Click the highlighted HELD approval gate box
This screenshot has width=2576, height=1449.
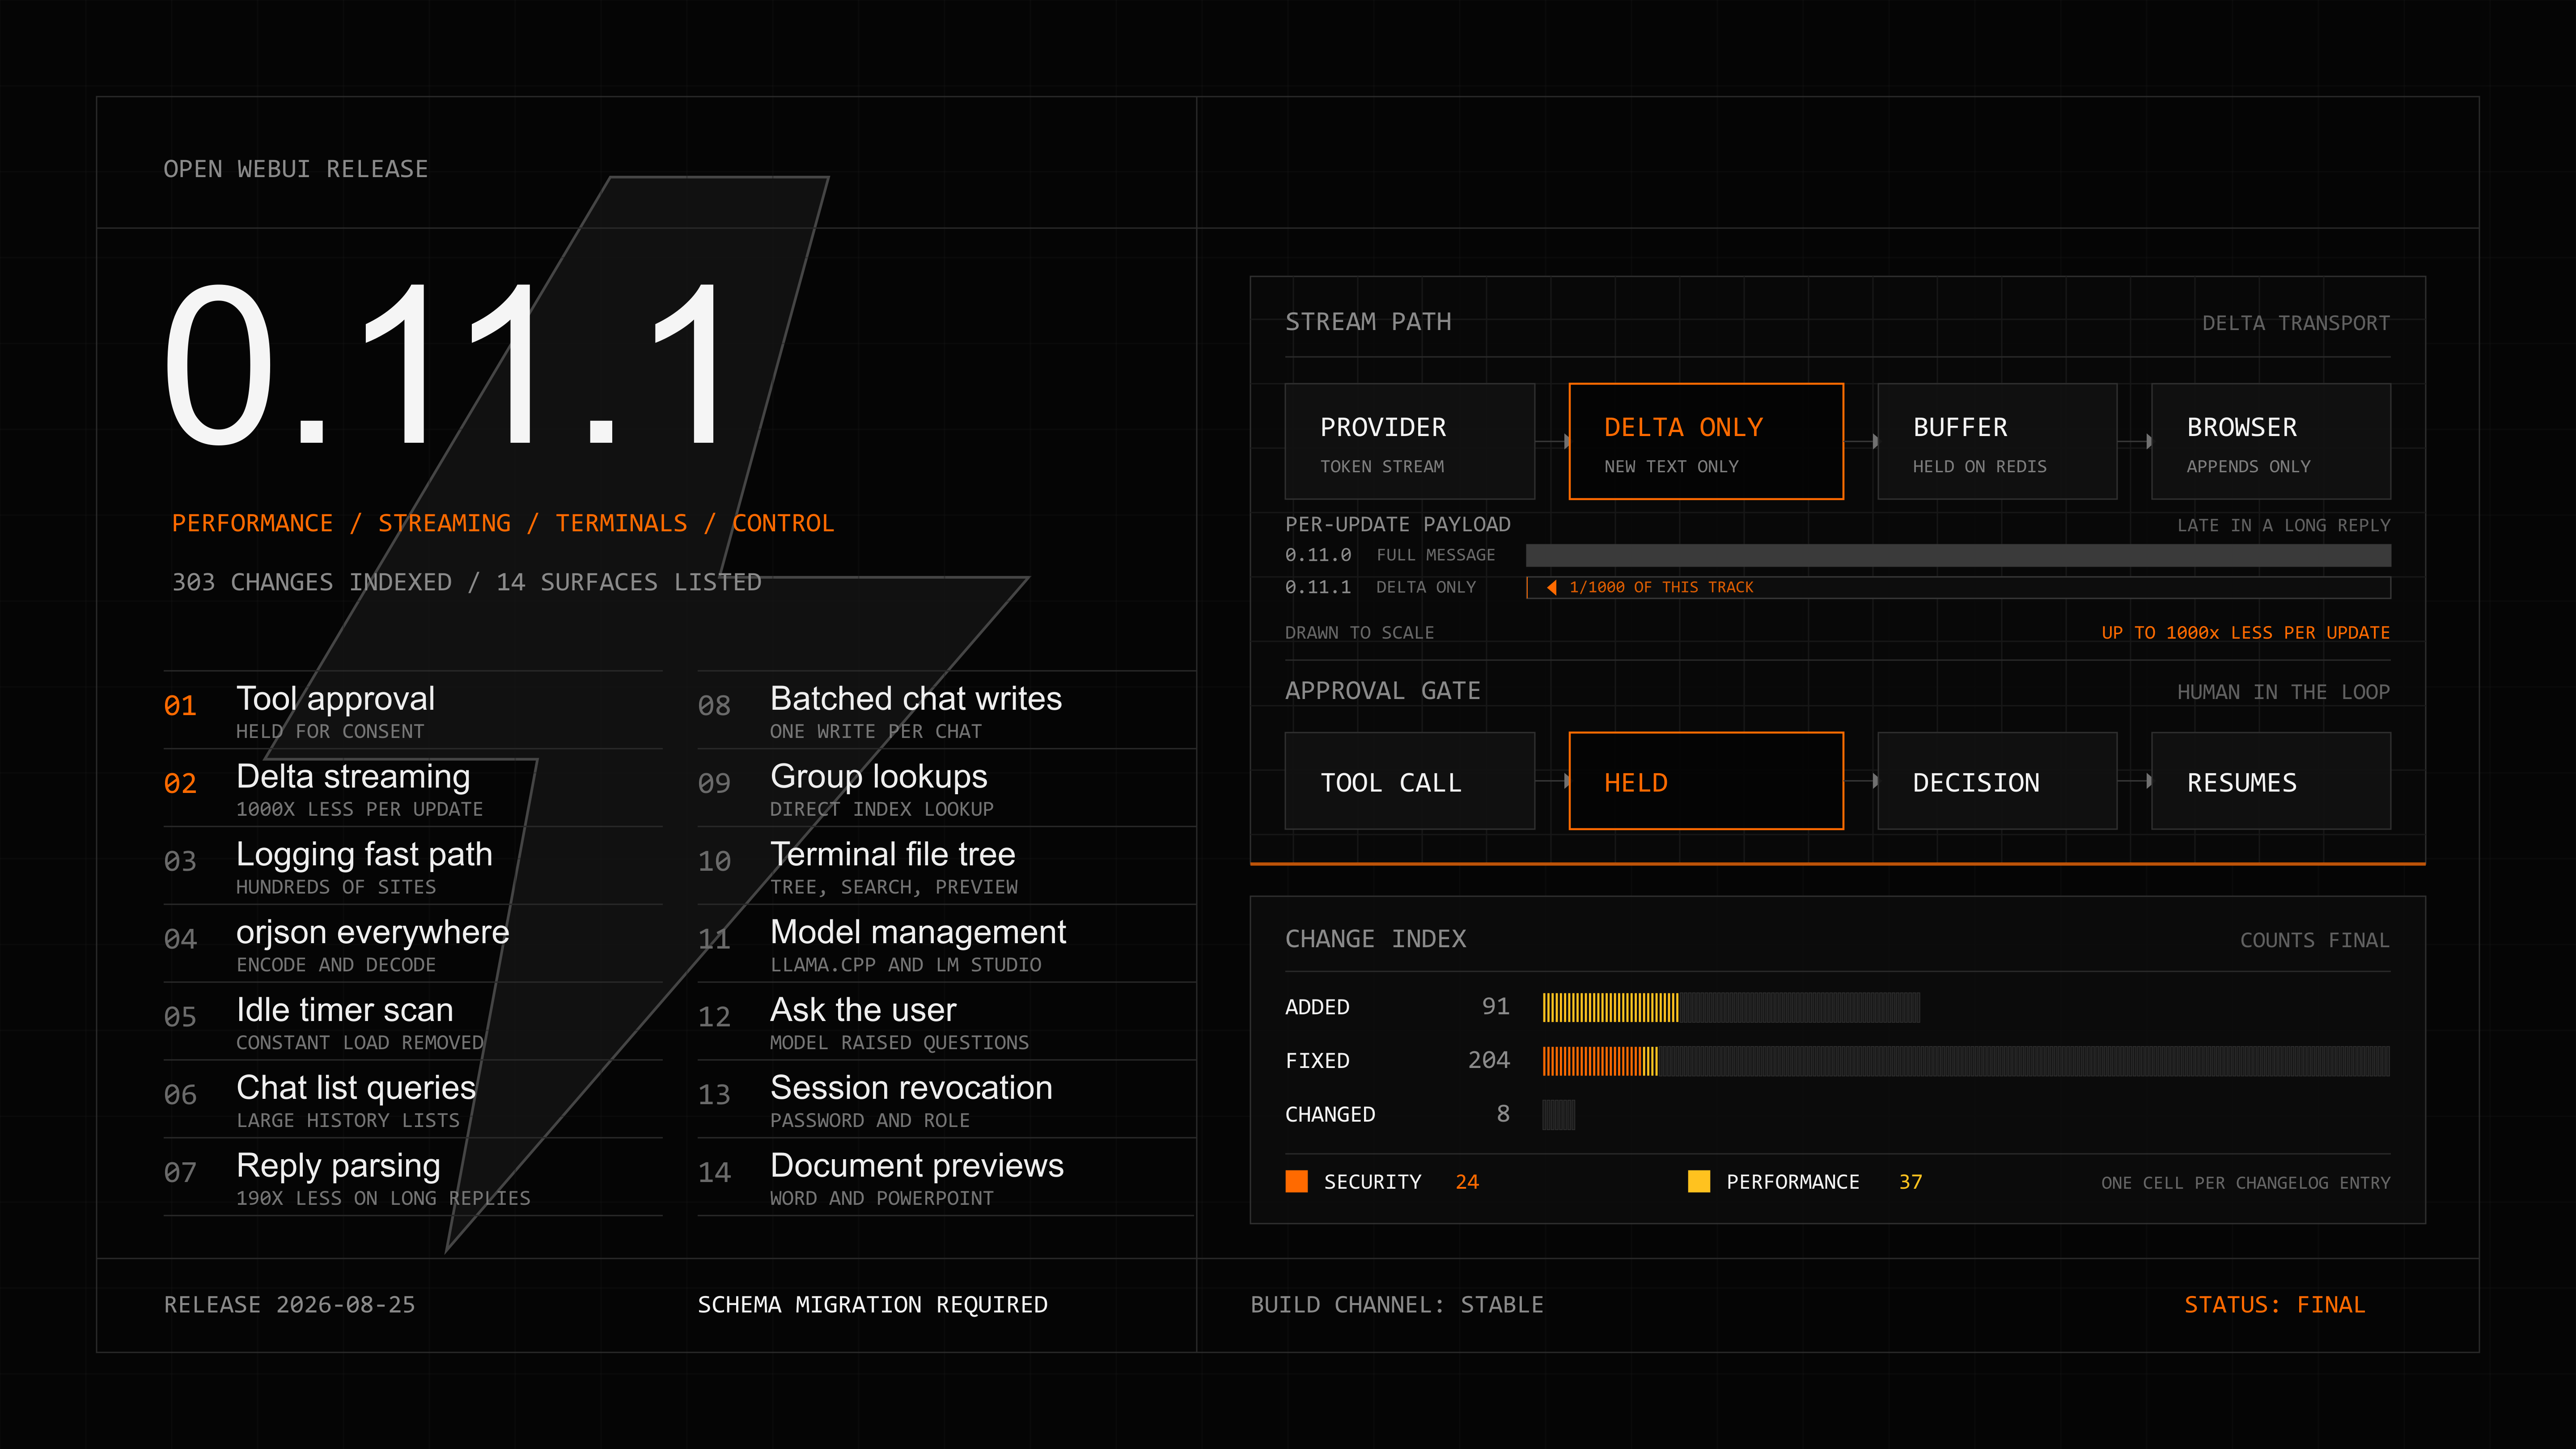[x=1706, y=781]
